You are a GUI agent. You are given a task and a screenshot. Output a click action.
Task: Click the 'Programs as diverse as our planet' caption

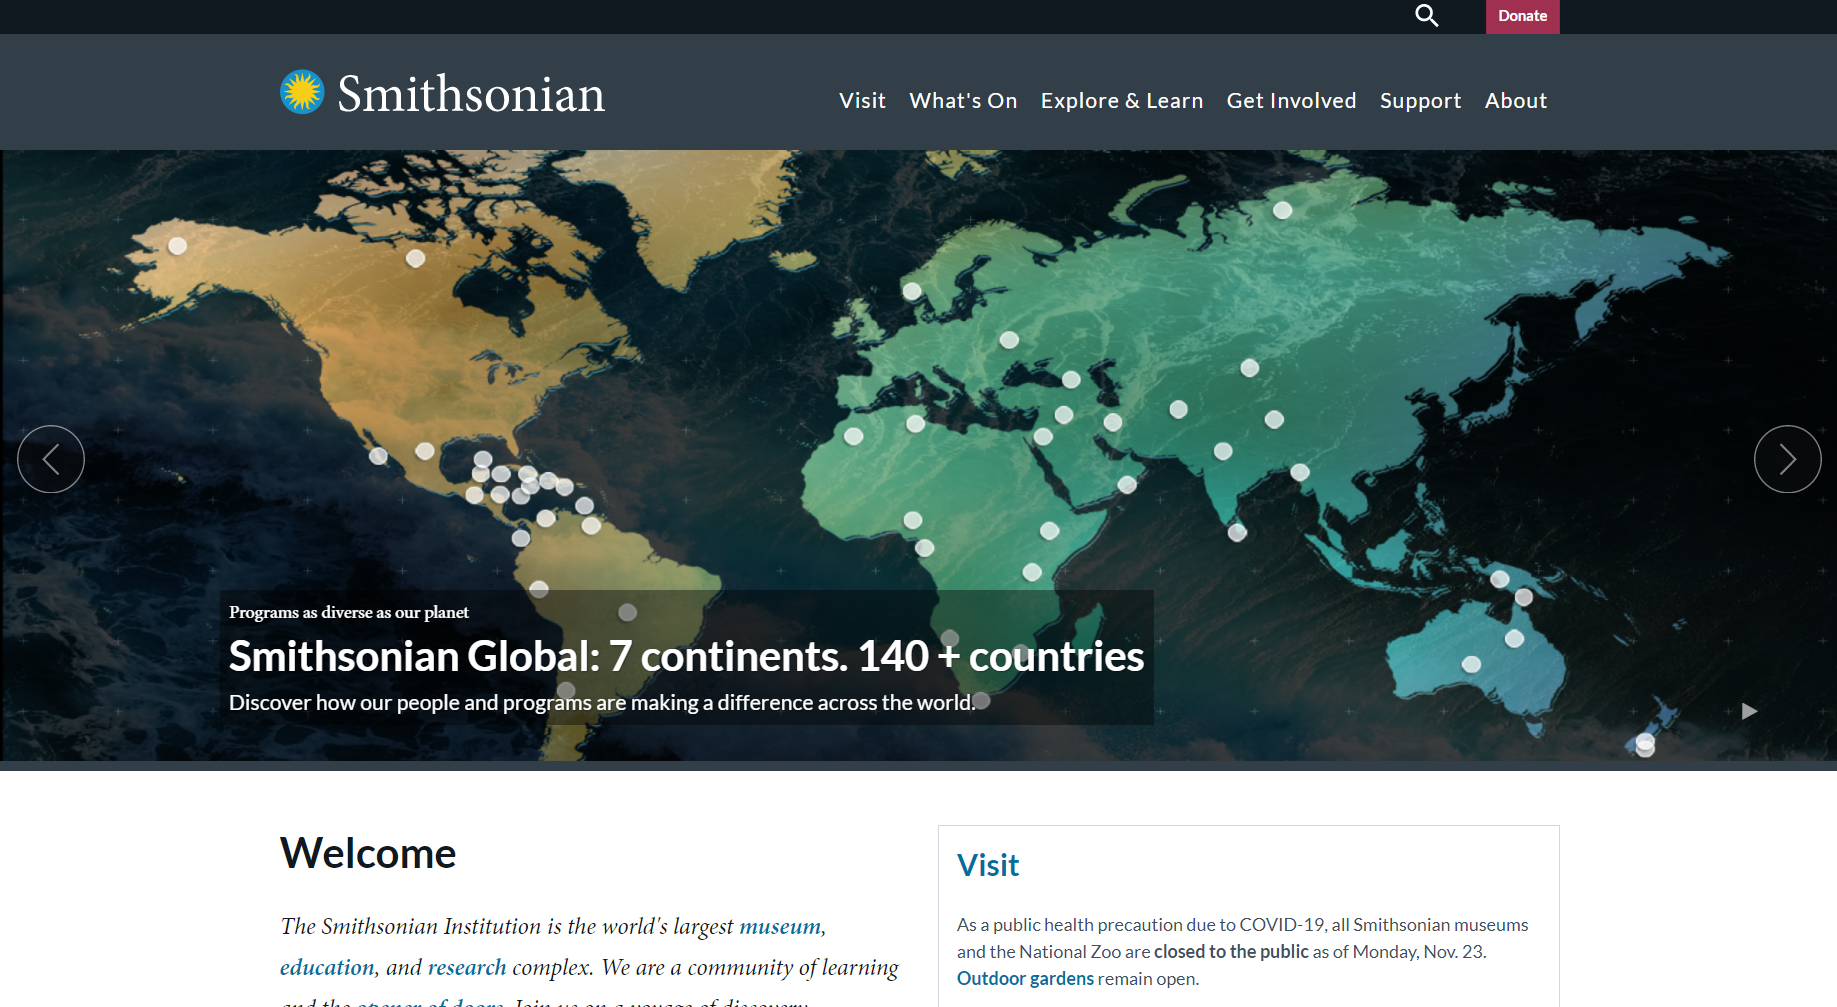click(x=349, y=612)
